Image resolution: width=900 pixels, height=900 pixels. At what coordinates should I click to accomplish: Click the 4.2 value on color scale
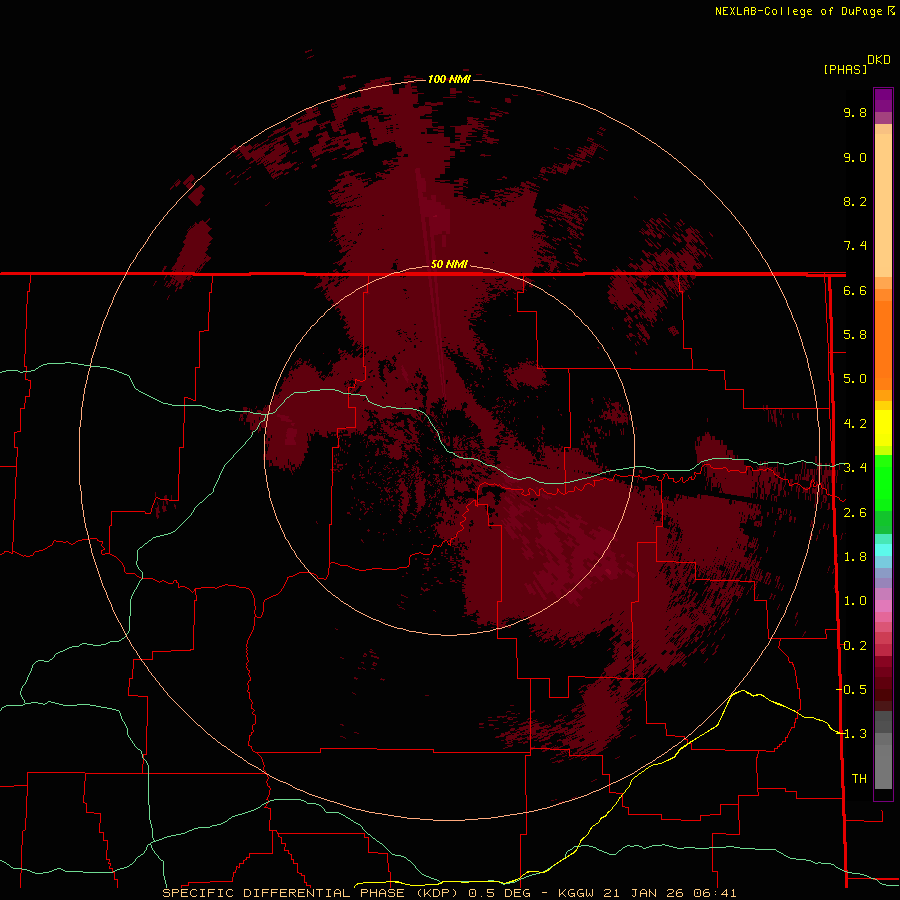pyautogui.click(x=855, y=424)
